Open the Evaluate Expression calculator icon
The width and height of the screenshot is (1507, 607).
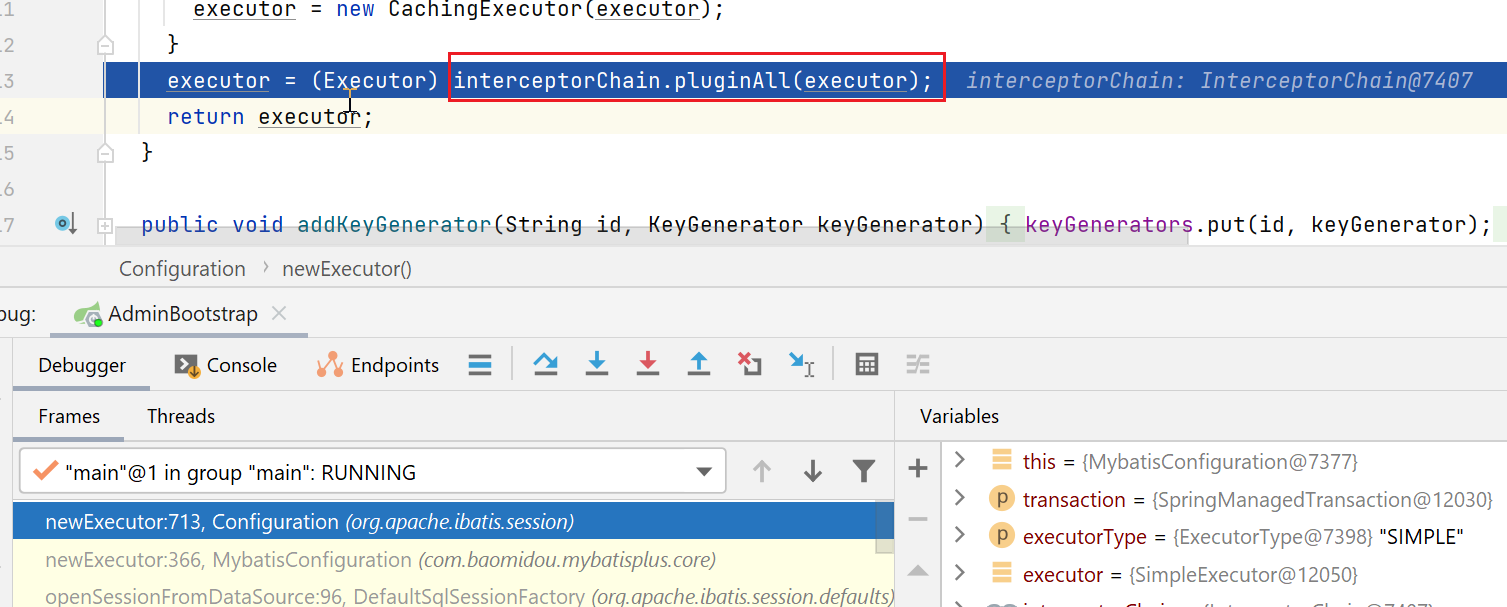[x=867, y=365]
